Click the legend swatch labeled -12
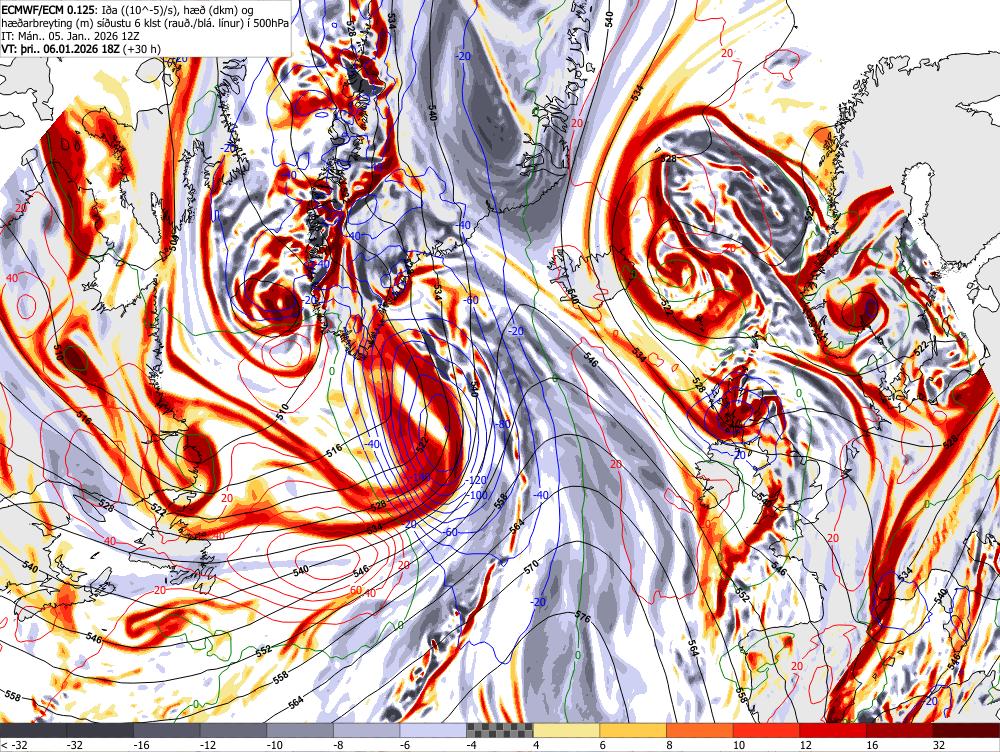This screenshot has height=752, width=1000. (233, 730)
